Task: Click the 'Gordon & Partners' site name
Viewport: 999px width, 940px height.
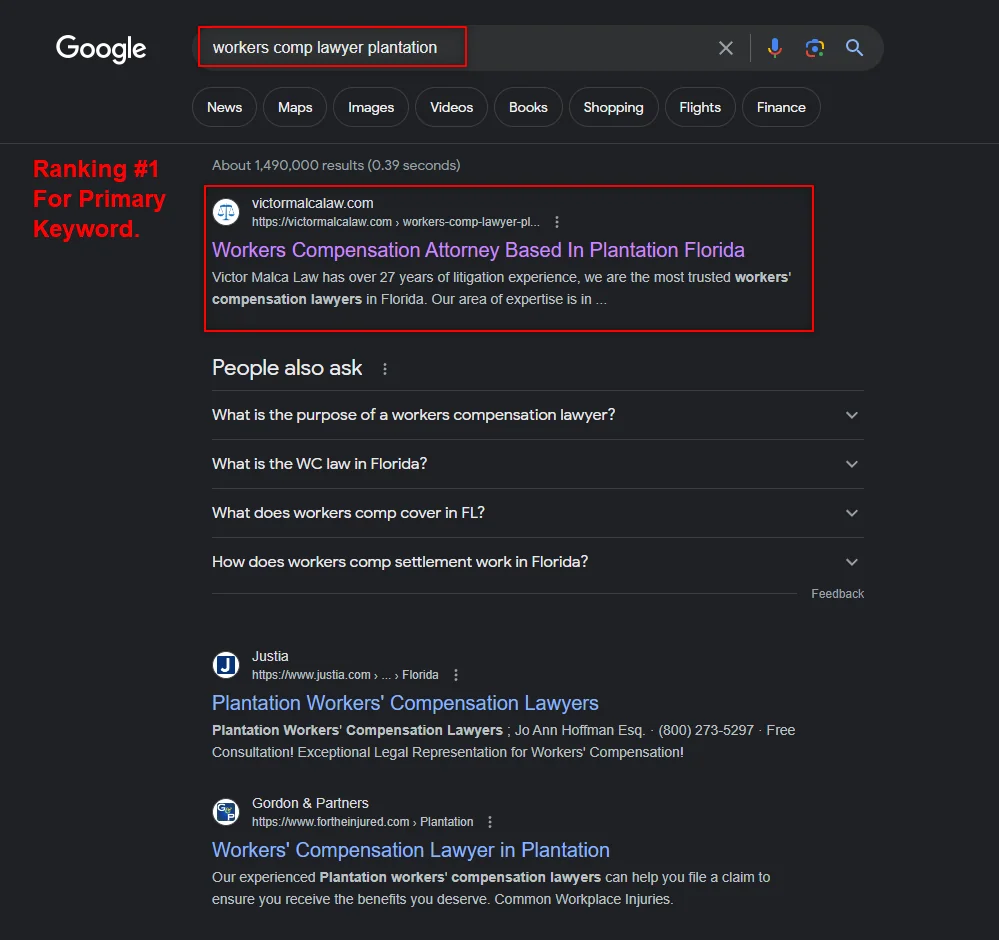Action: [x=310, y=803]
